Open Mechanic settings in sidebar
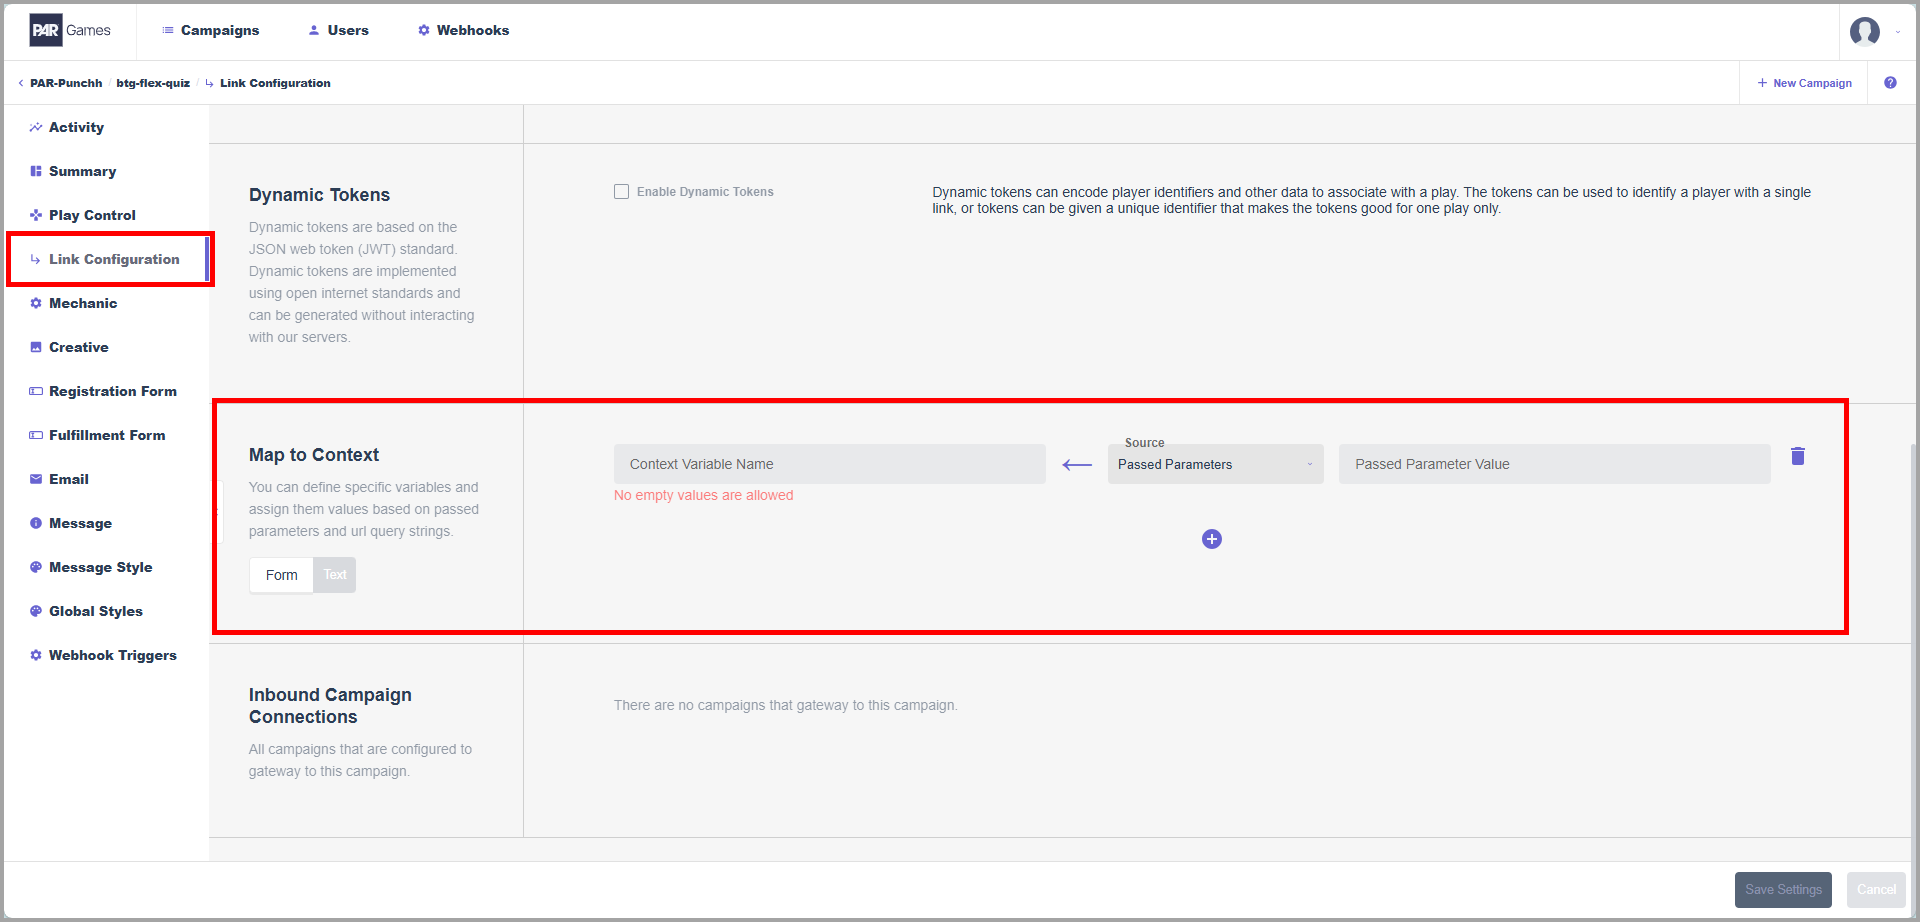Screen dimensions: 1920x922 pyautogui.click(x=83, y=303)
